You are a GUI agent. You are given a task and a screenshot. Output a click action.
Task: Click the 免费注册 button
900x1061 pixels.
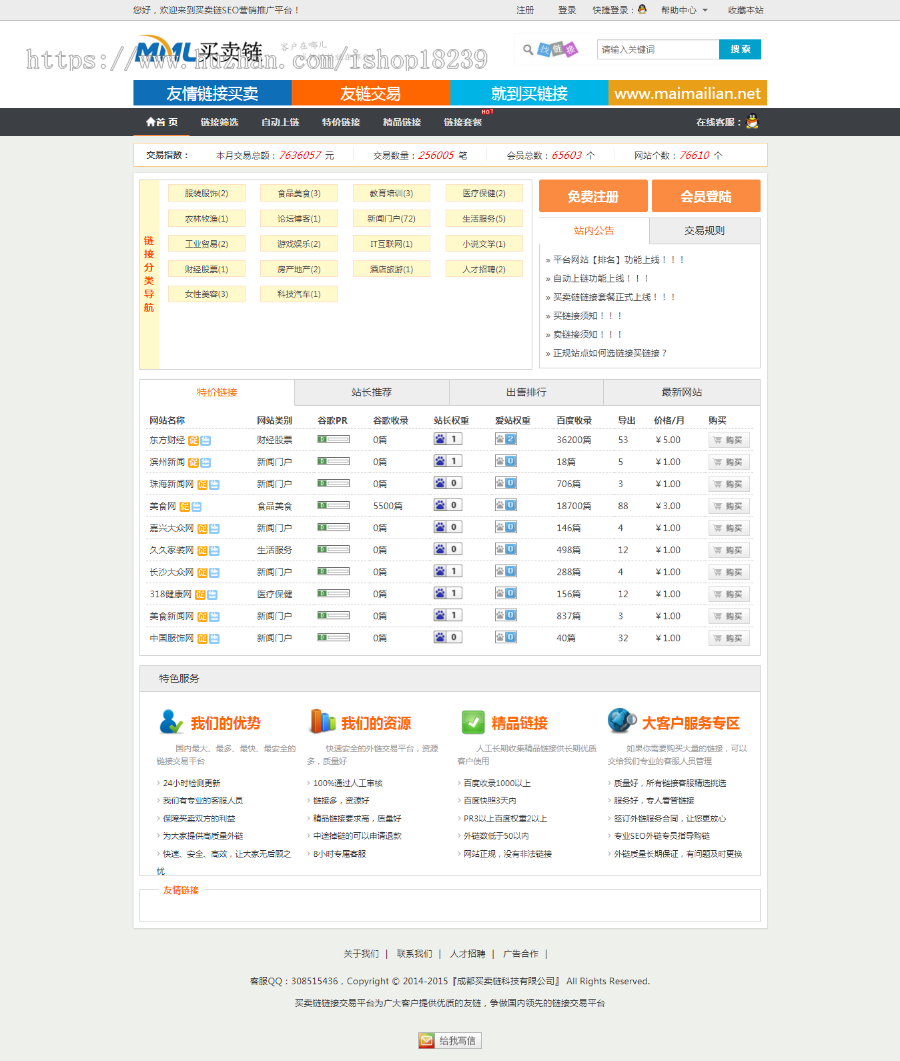click(593, 196)
